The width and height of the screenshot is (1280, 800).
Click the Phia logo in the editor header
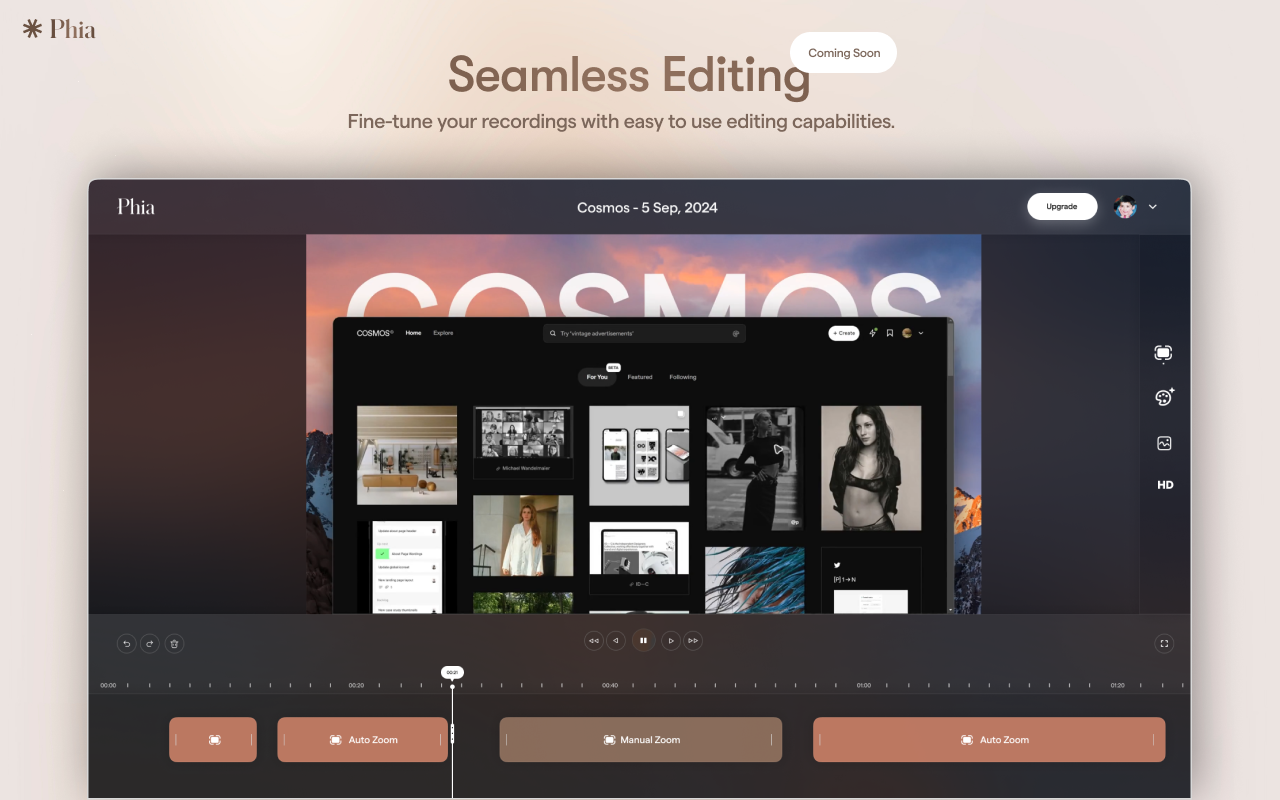pyautogui.click(x=136, y=206)
